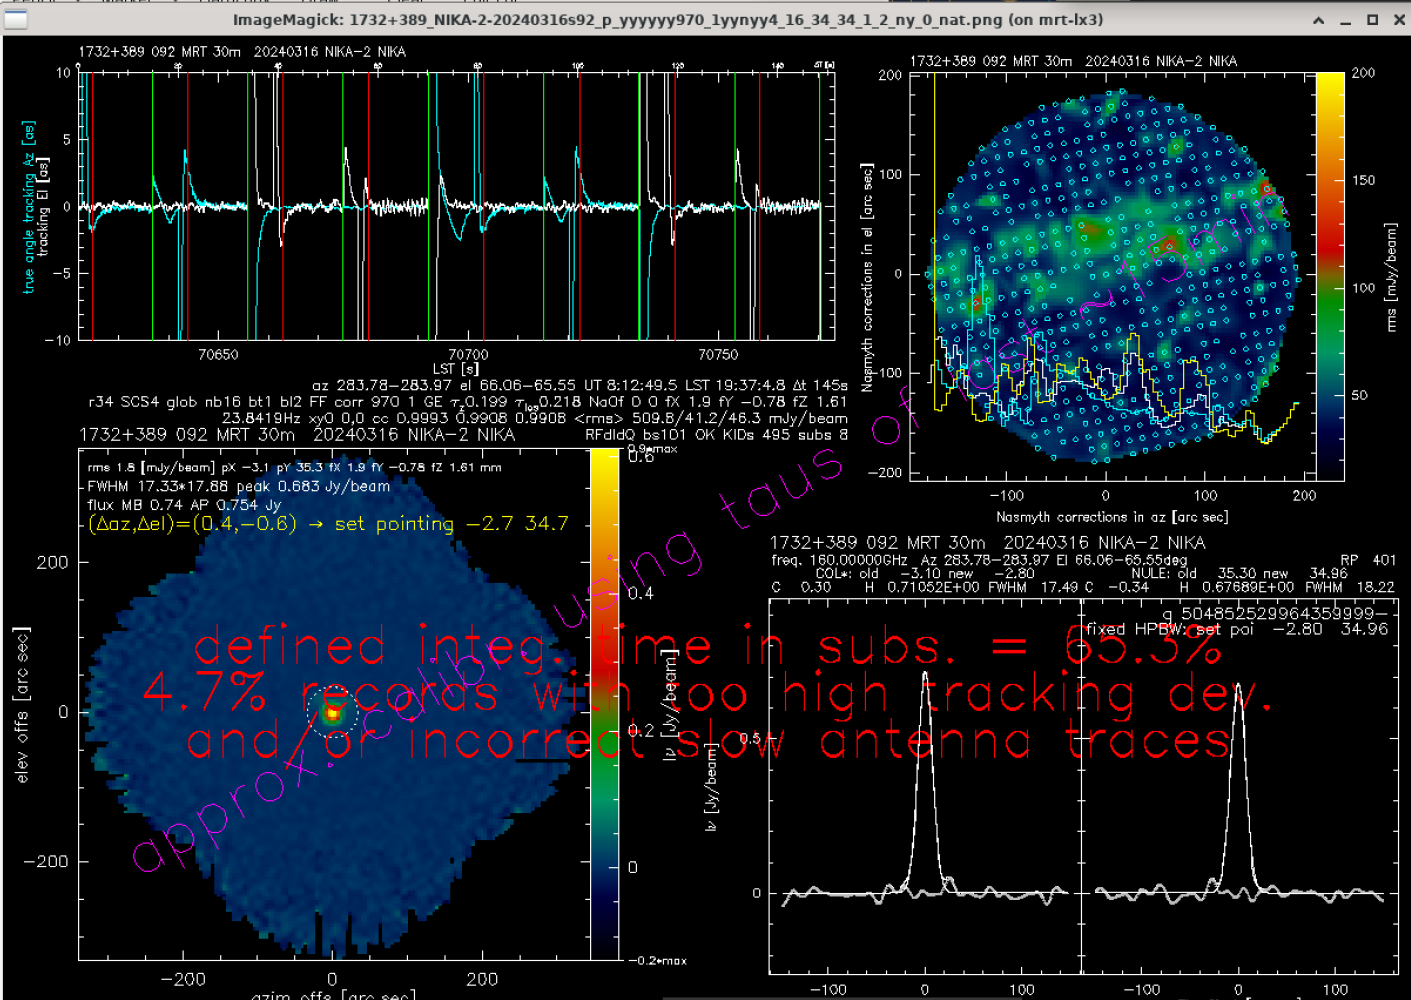Click 'Nasmyth corrections in az' axis label
Viewport: 1411px width, 1000px height.
[x=1111, y=517]
